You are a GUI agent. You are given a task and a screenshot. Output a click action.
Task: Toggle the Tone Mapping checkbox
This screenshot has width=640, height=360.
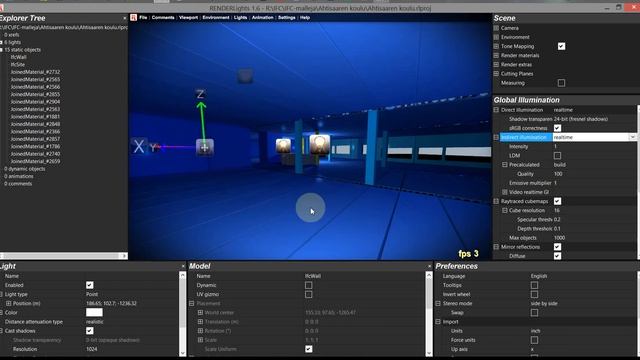click(561, 46)
